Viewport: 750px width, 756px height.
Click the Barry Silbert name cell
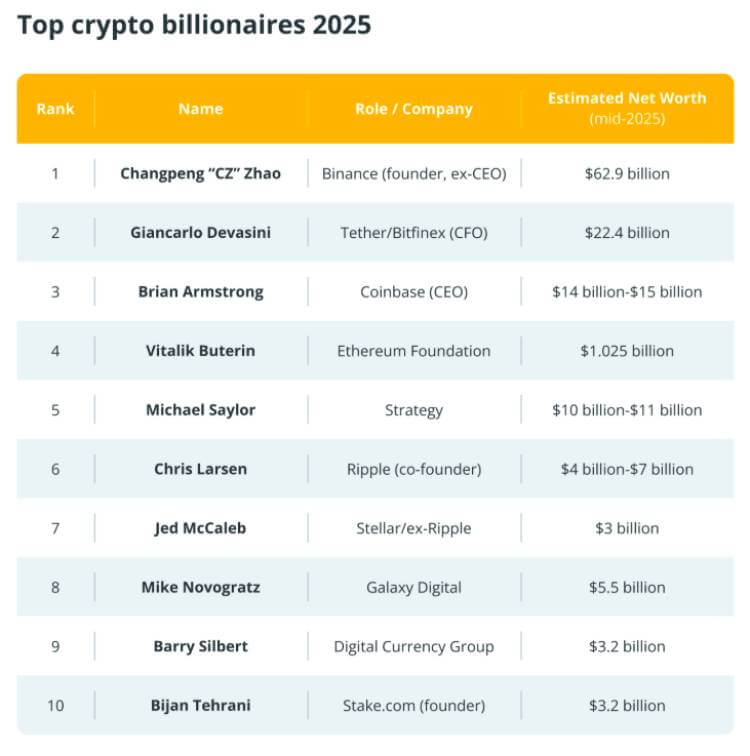click(x=200, y=646)
